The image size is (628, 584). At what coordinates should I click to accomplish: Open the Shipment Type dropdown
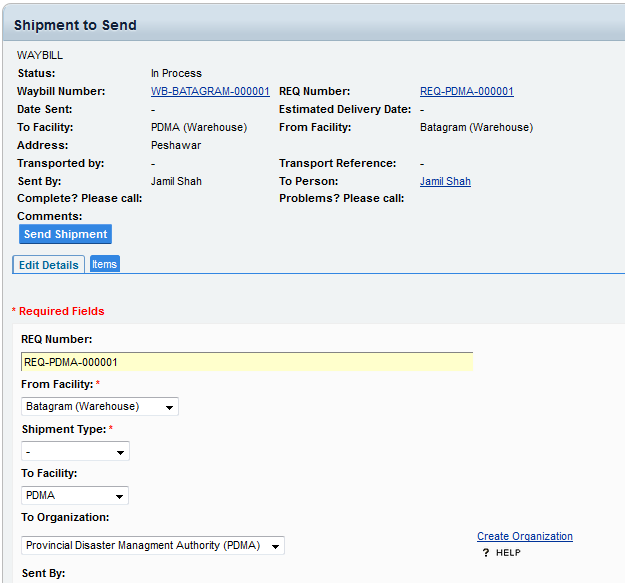[x=75, y=452]
